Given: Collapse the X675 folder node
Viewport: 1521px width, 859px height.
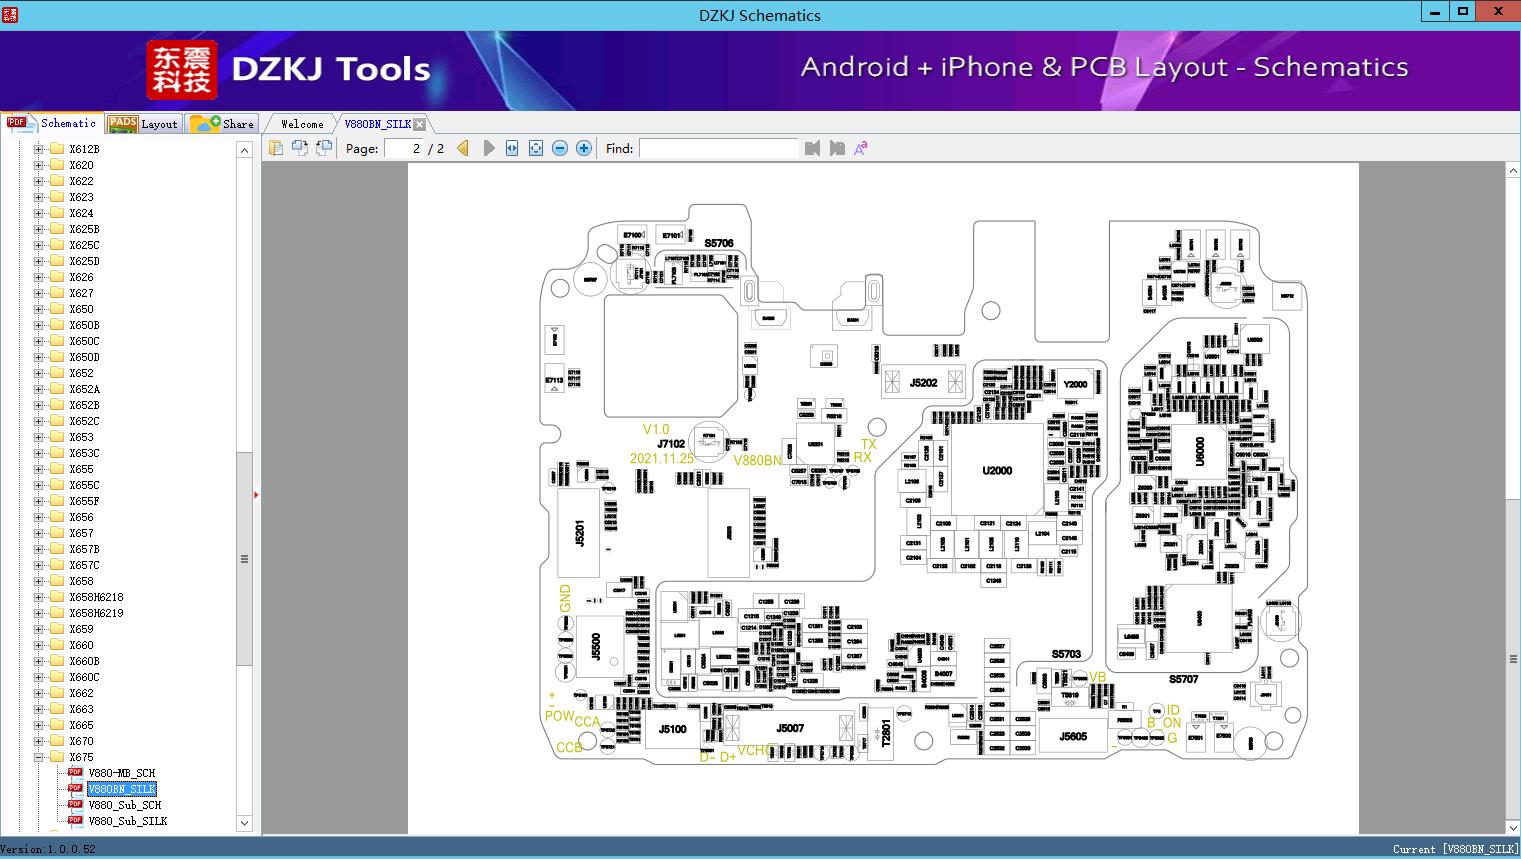Looking at the screenshot, I should (x=39, y=757).
